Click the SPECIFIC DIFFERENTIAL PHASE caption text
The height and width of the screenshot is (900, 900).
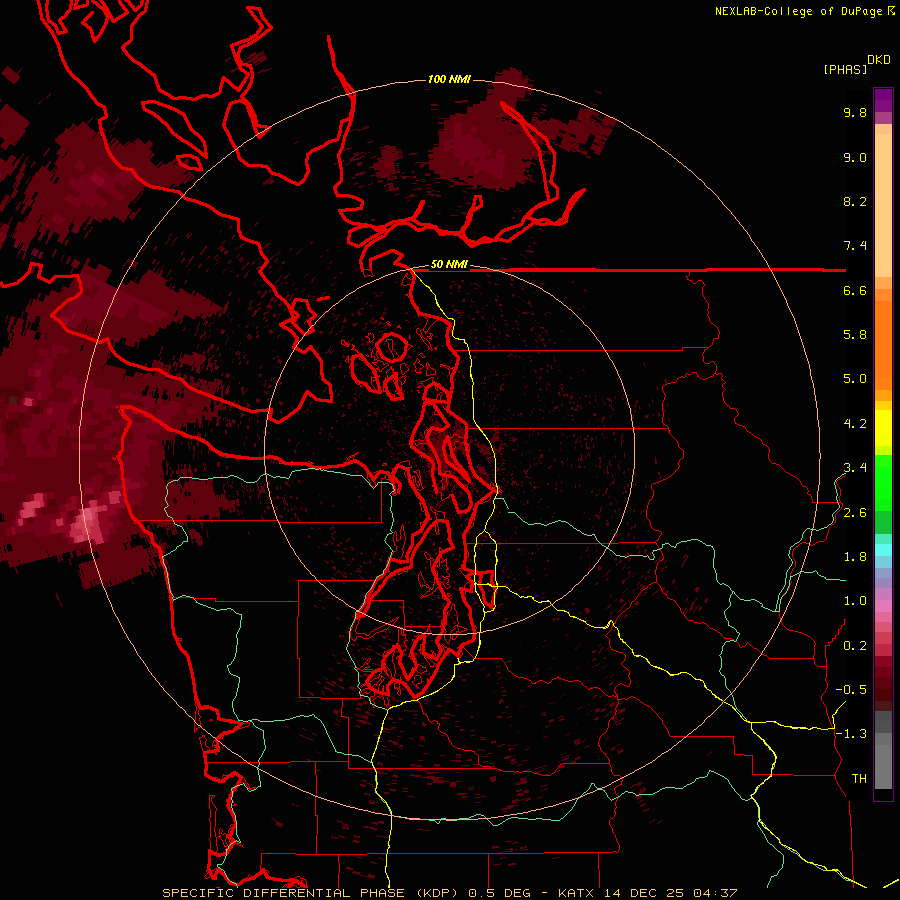(284, 893)
